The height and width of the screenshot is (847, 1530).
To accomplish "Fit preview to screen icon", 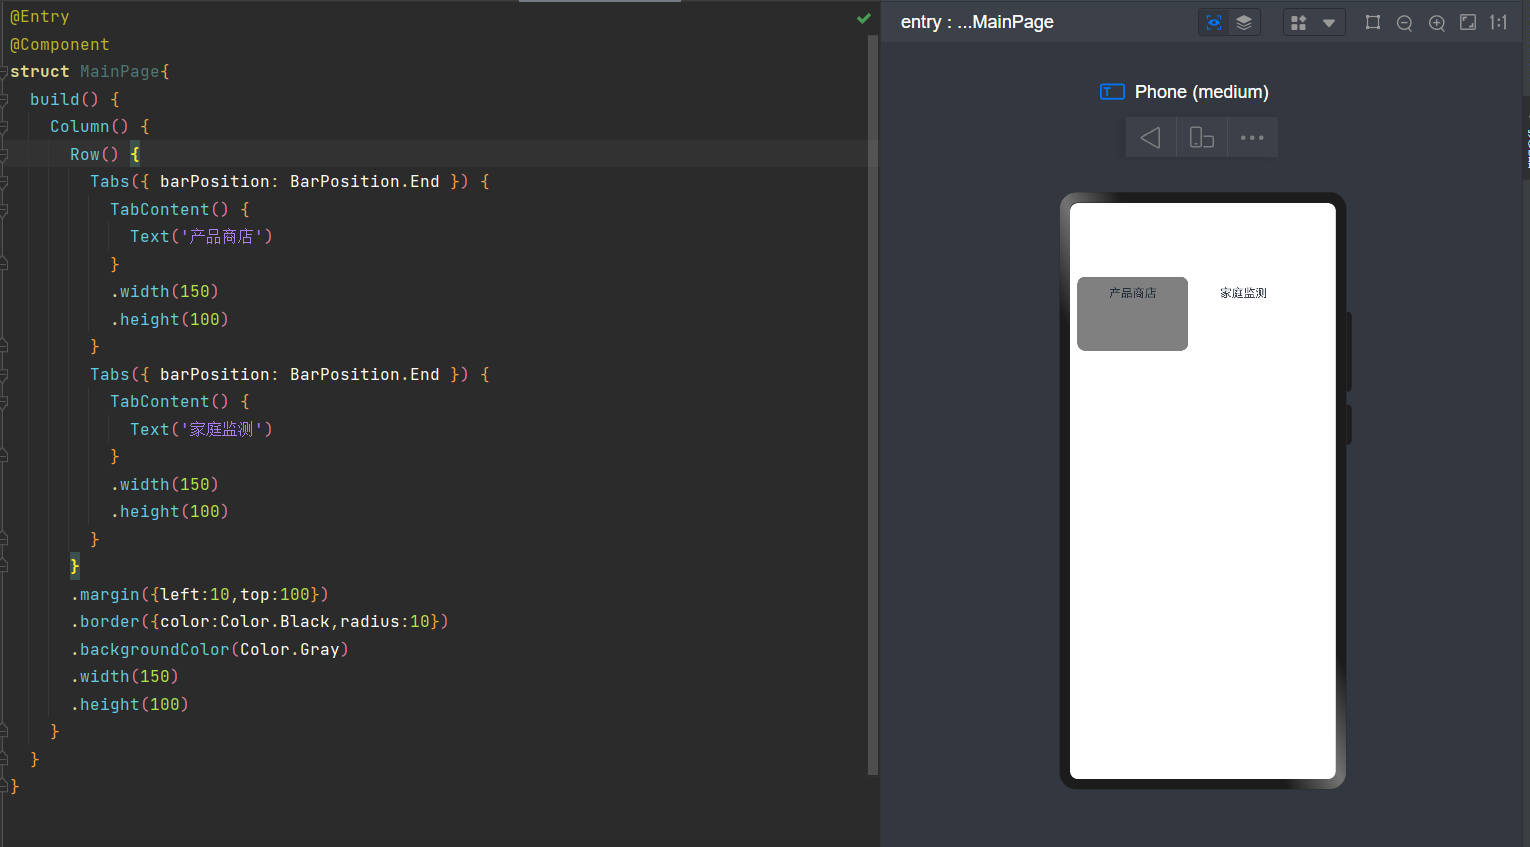I will point(1468,23).
